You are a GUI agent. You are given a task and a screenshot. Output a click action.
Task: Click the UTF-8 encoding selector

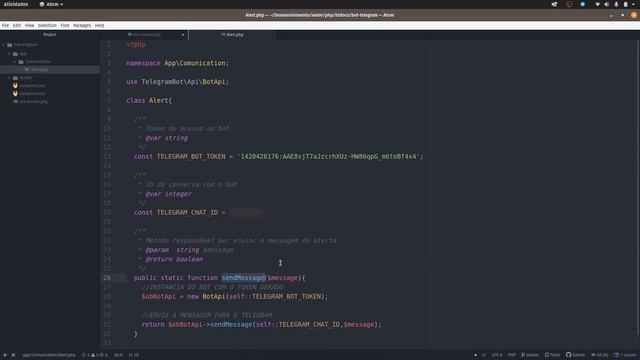(497, 355)
